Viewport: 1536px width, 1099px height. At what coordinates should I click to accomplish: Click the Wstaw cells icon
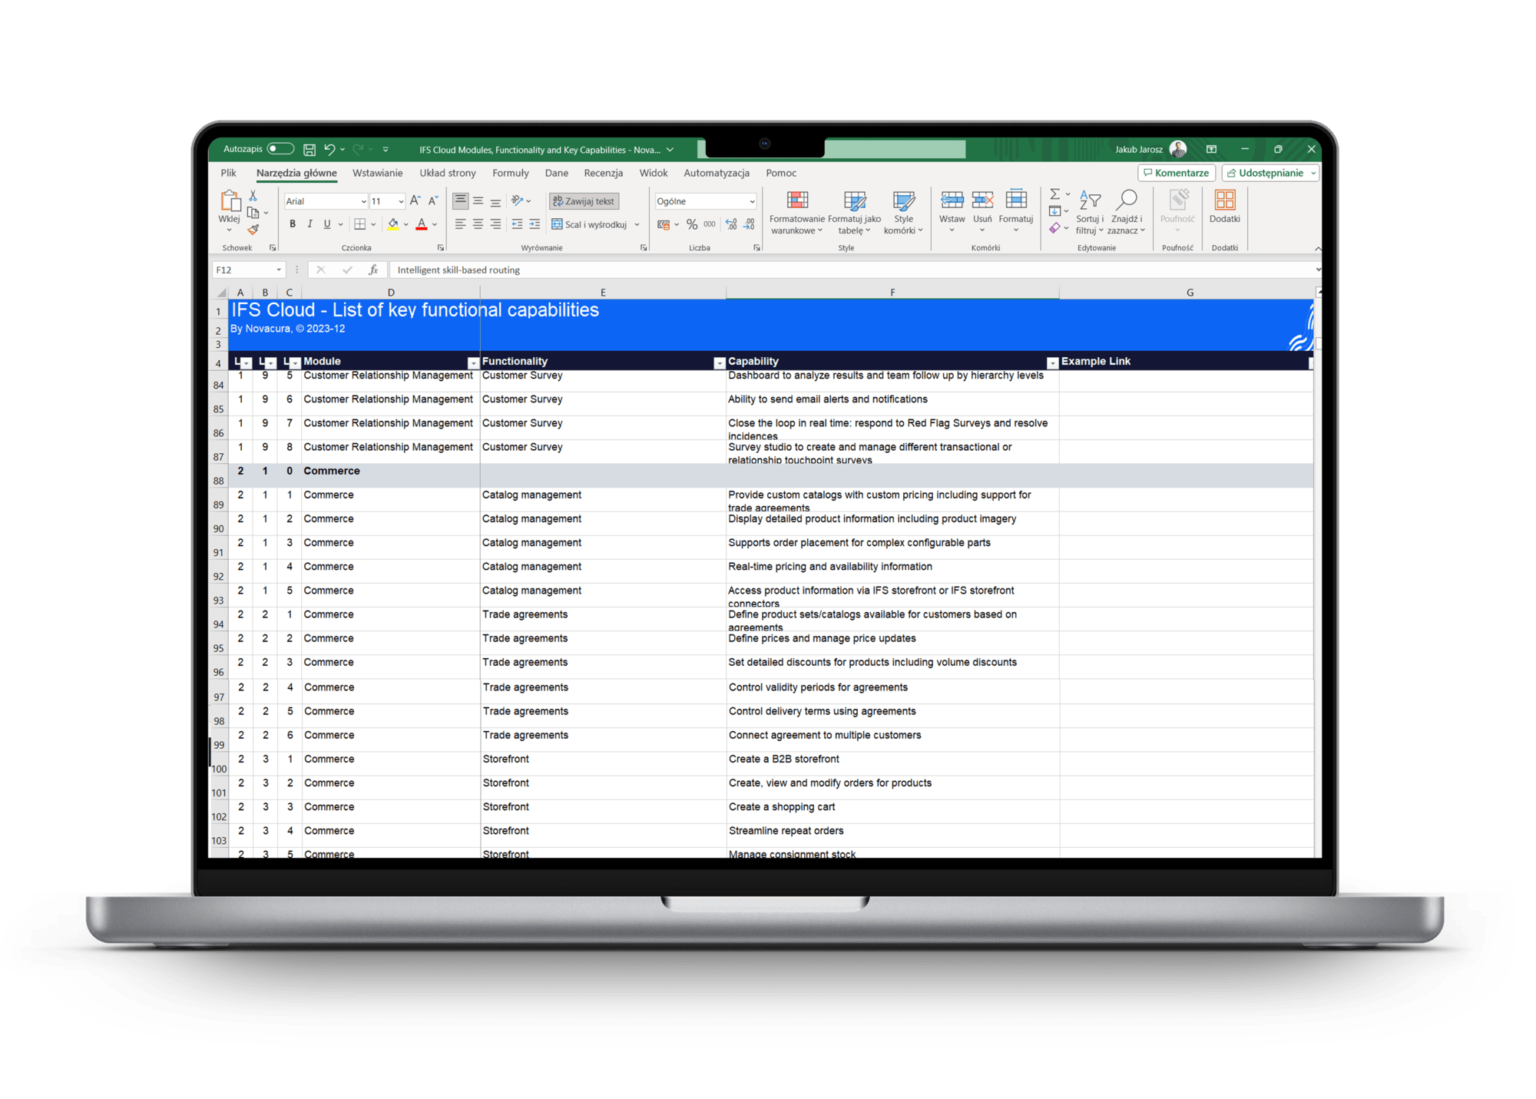point(951,207)
